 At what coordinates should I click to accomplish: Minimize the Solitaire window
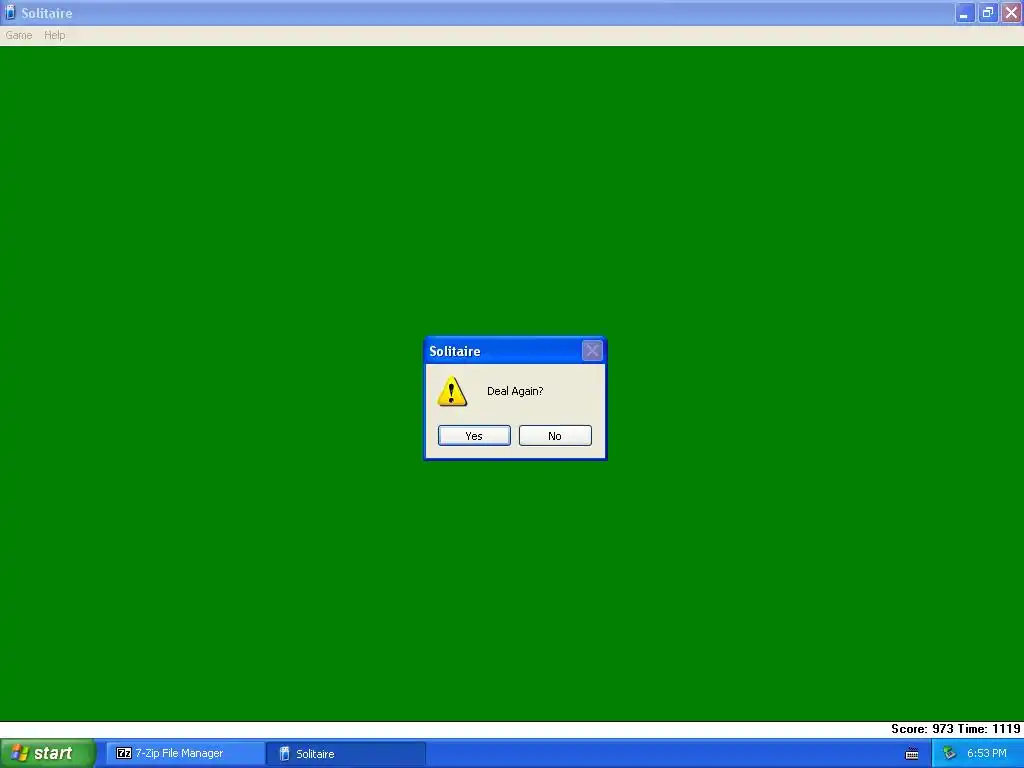point(965,13)
